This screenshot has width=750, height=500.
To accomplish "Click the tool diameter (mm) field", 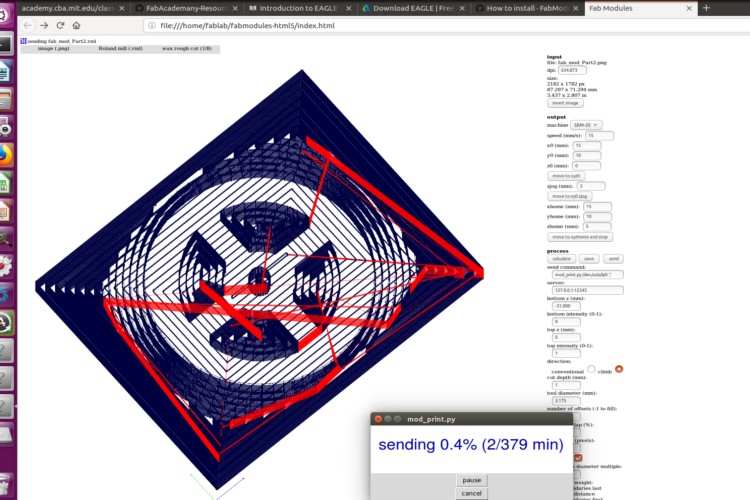I will click(x=566, y=400).
